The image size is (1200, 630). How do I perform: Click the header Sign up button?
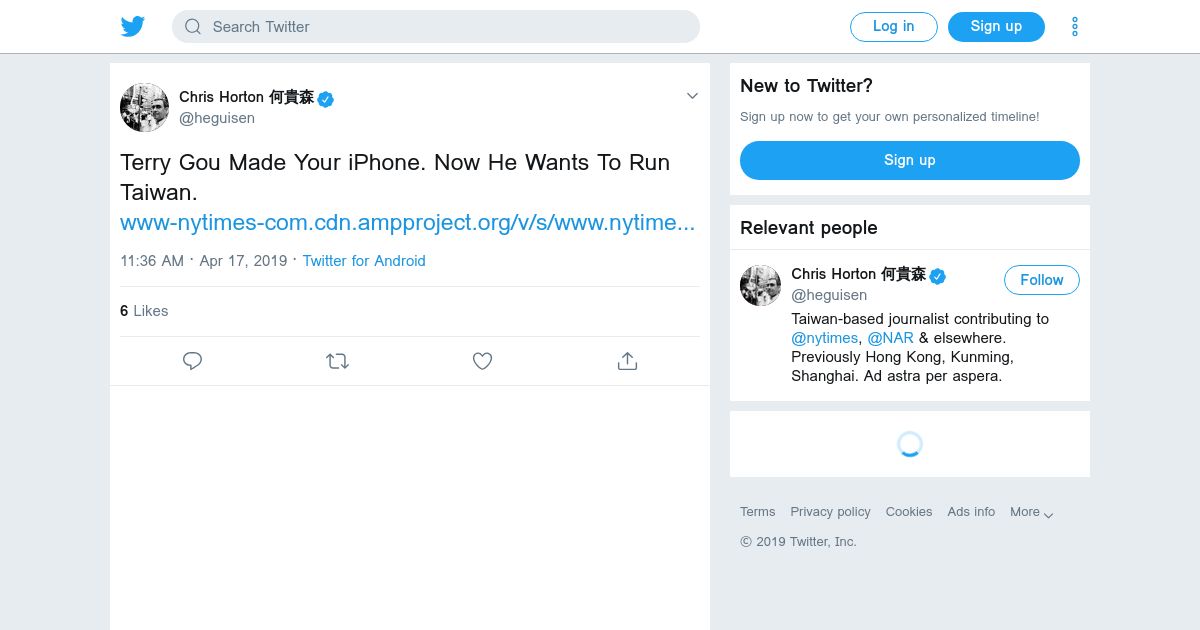click(x=996, y=27)
